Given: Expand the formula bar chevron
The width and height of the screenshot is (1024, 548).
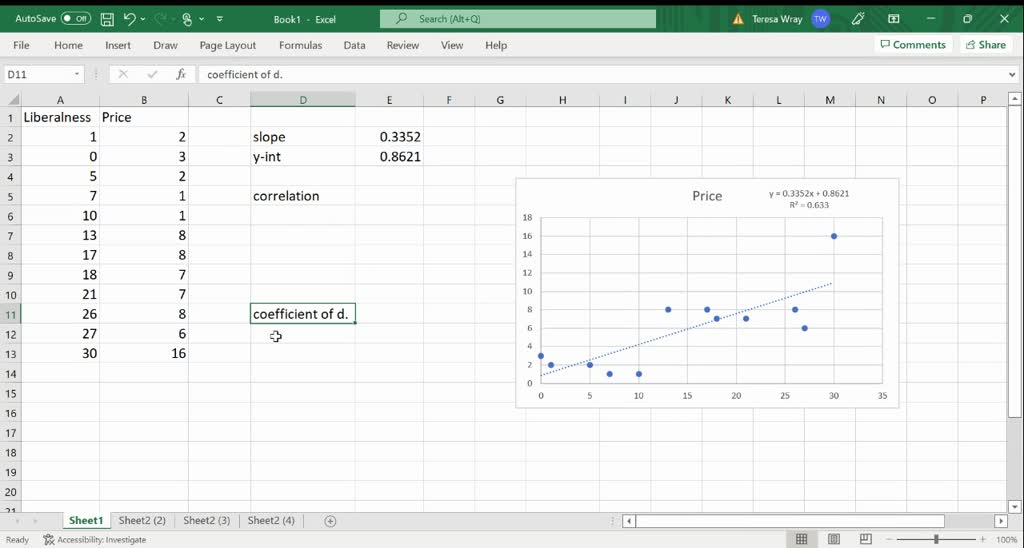Looking at the screenshot, I should point(1012,74).
